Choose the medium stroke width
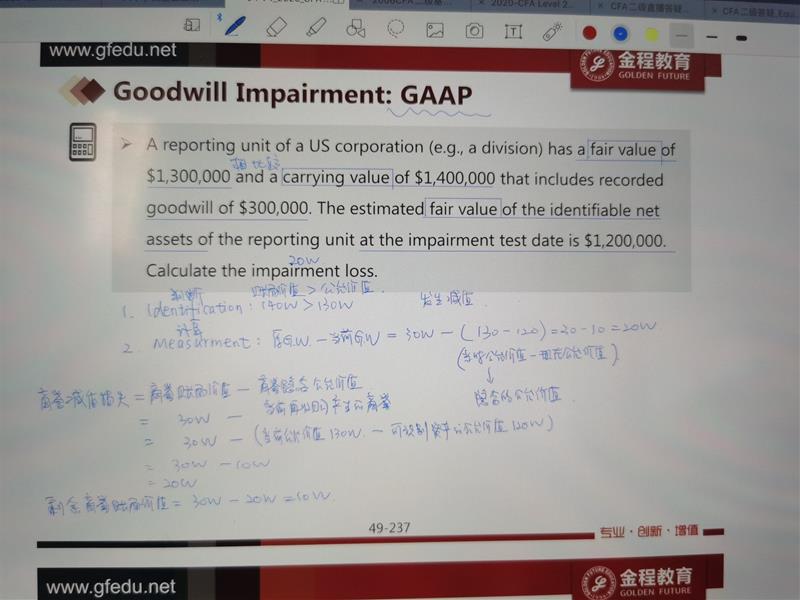The height and width of the screenshot is (600, 800). (712, 37)
